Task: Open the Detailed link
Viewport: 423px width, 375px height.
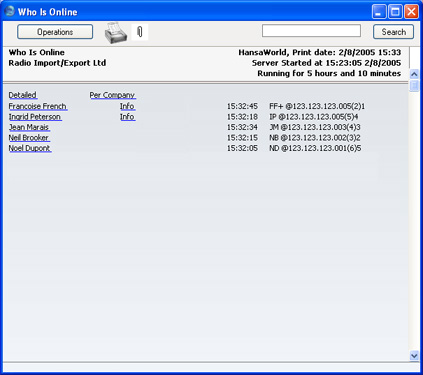Action: click(23, 95)
